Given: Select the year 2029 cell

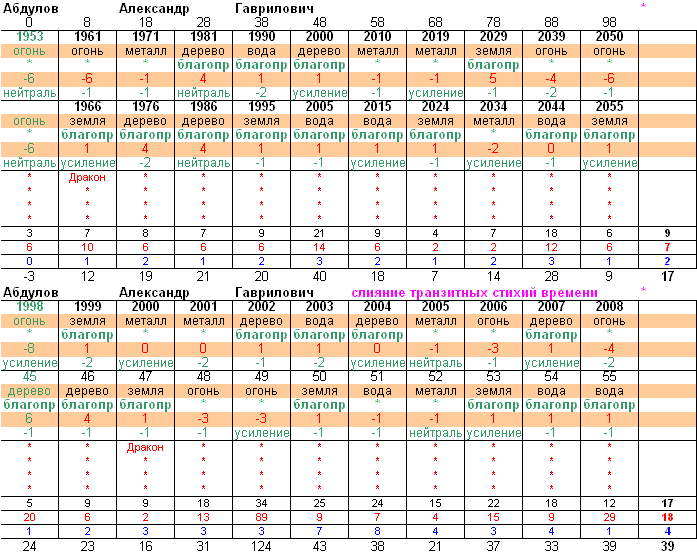Looking at the screenshot, I should (x=493, y=36).
